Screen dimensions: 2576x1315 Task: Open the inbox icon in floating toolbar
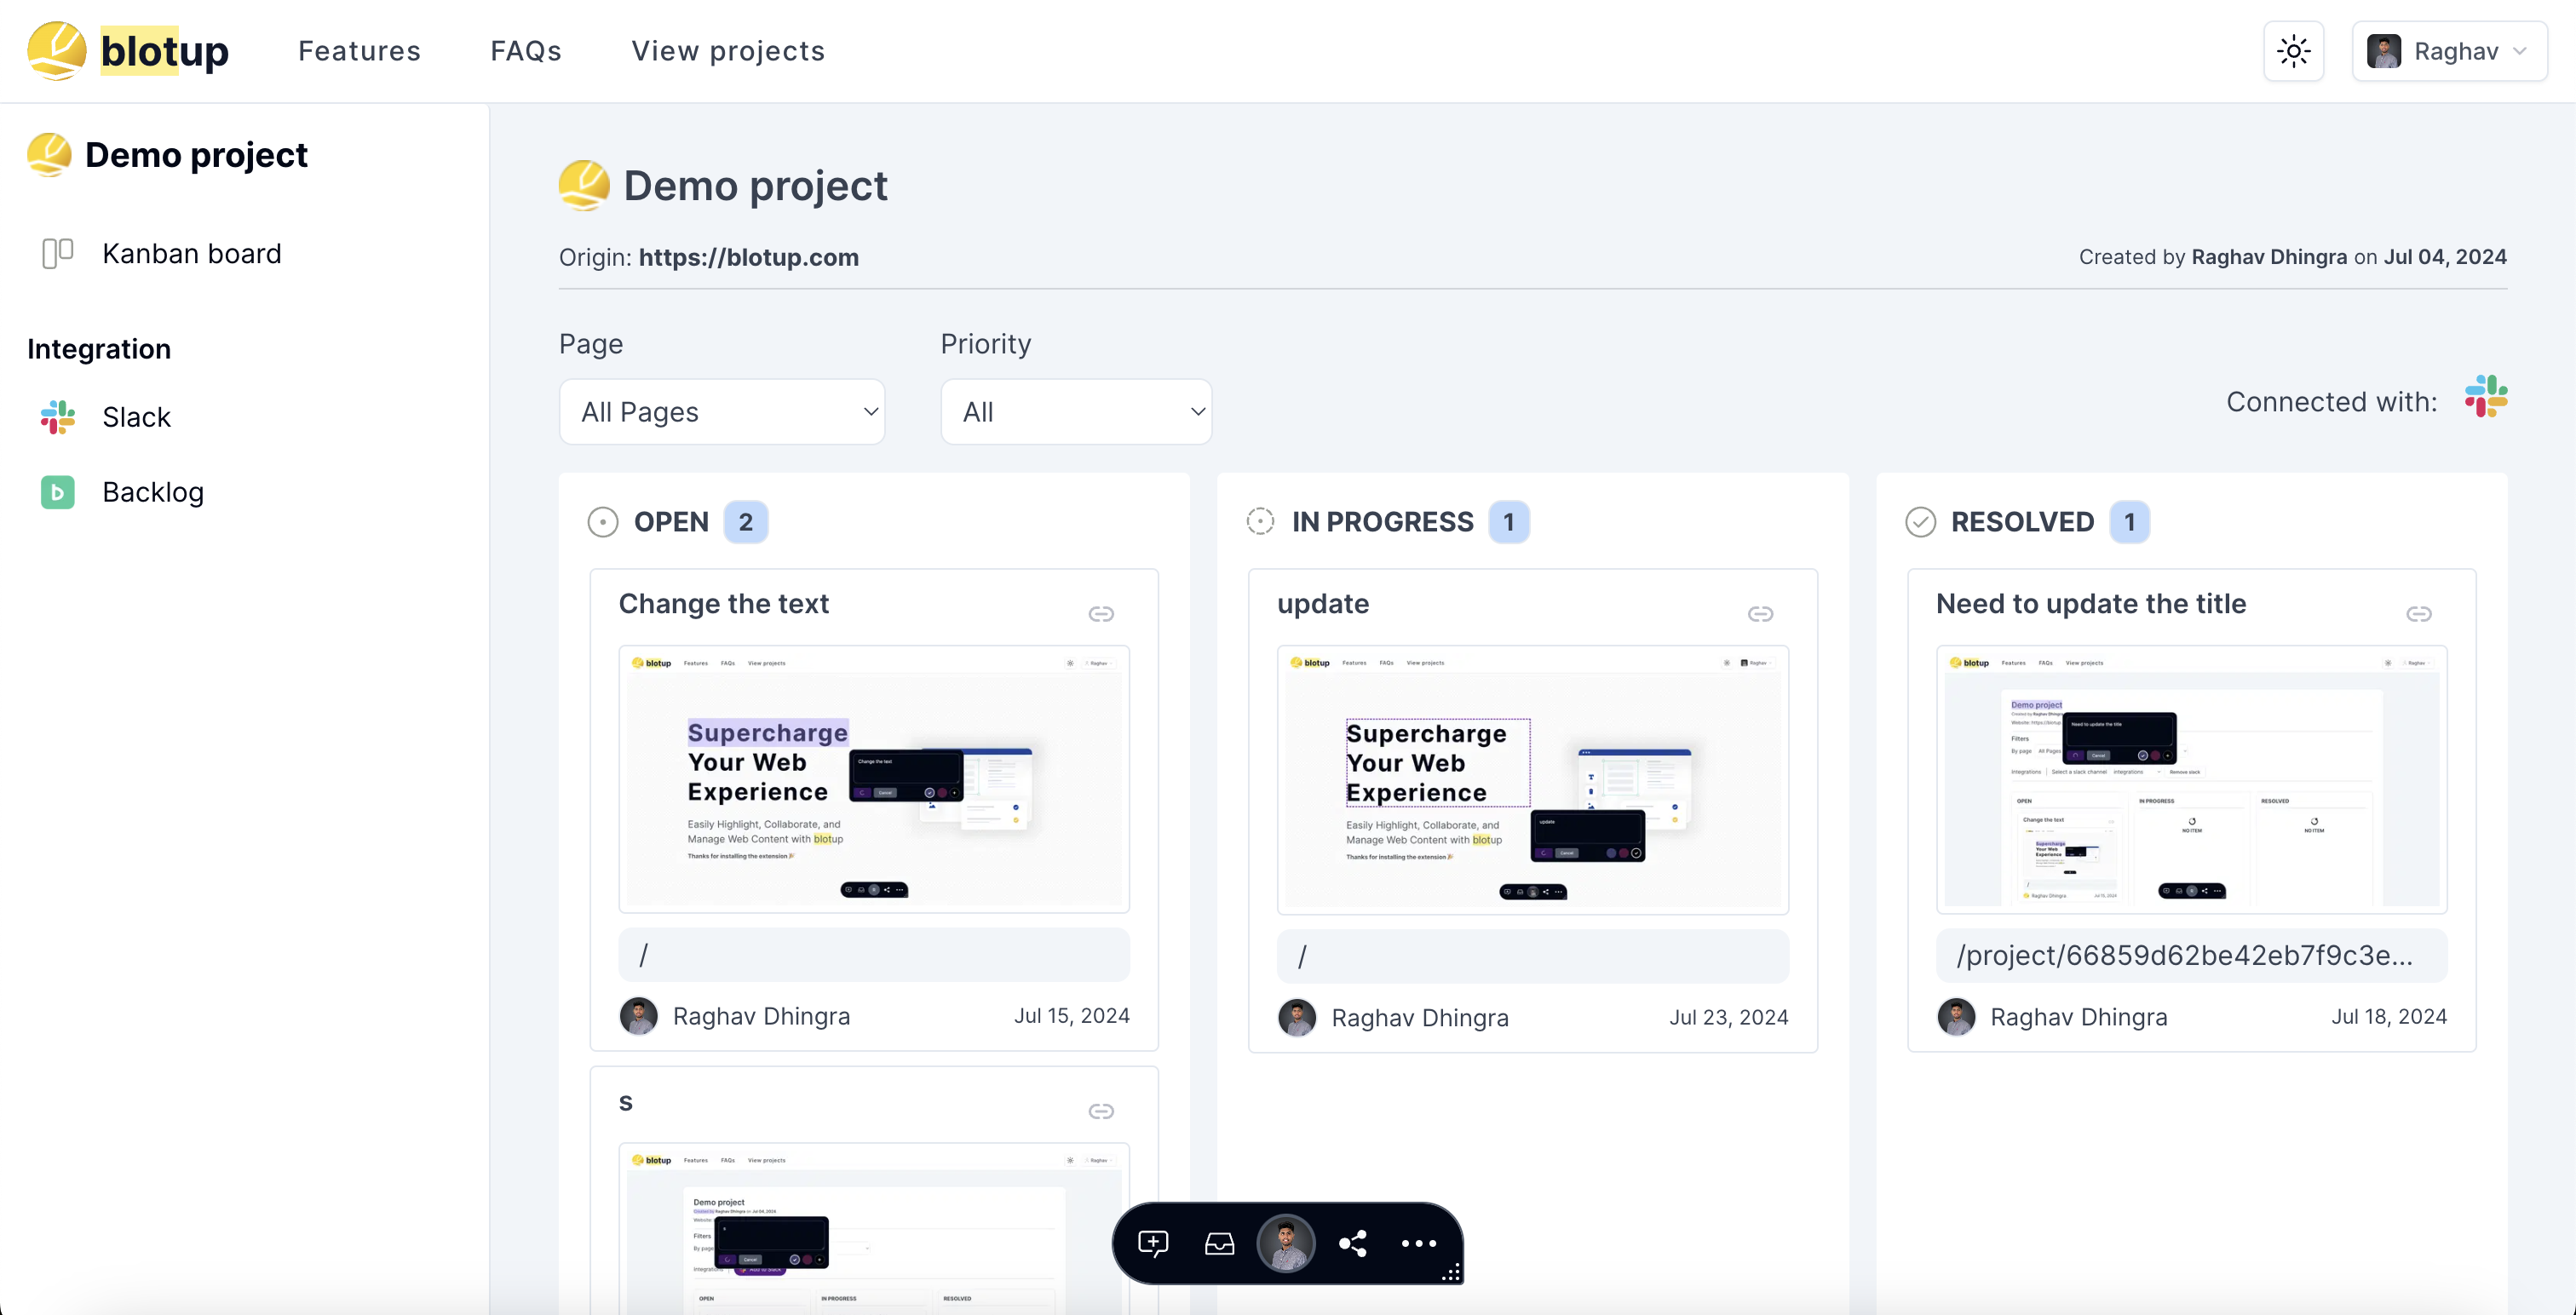click(1219, 1243)
